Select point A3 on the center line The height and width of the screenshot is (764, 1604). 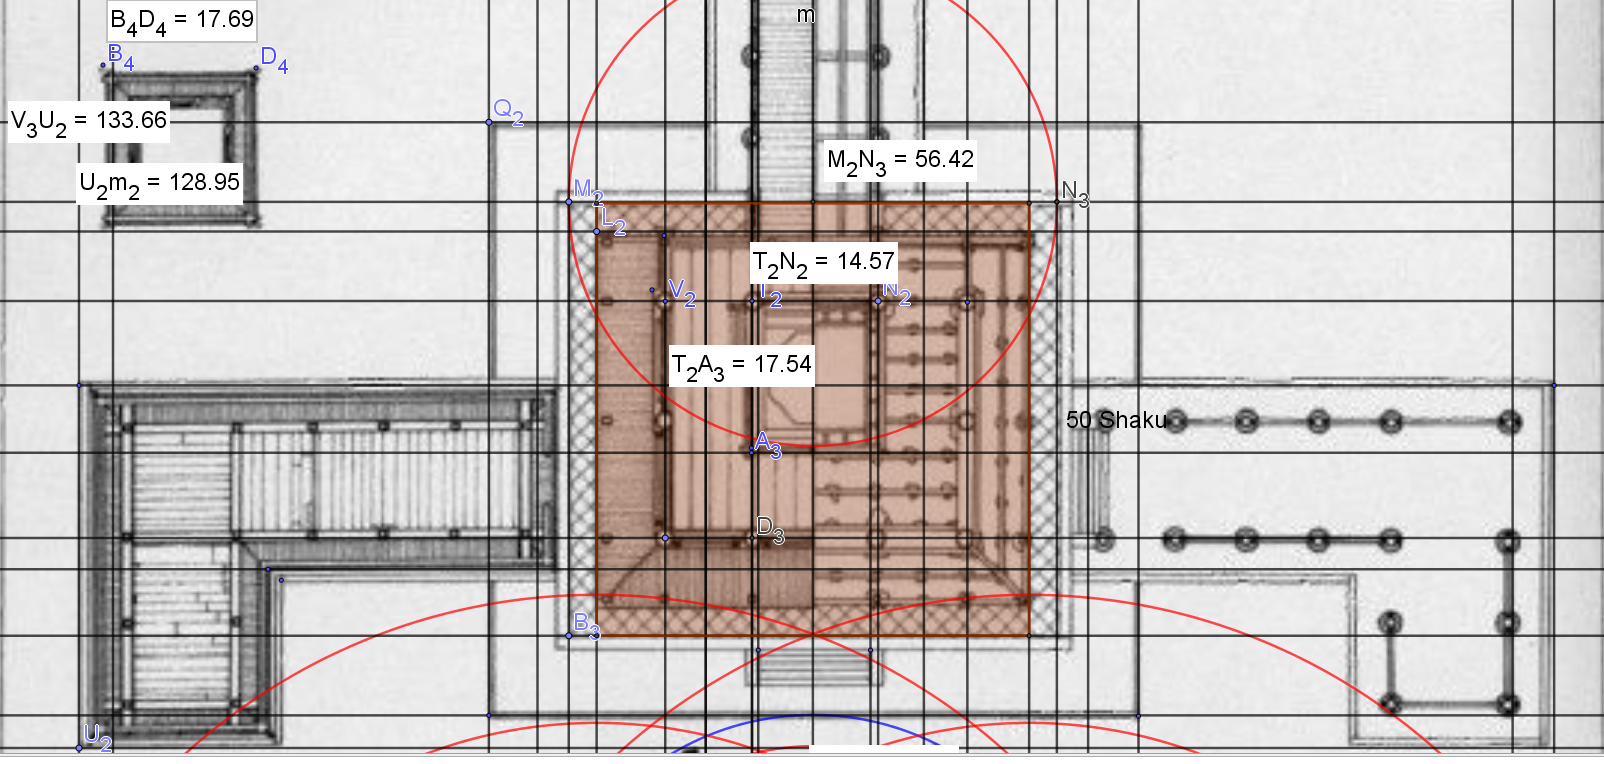click(x=753, y=450)
